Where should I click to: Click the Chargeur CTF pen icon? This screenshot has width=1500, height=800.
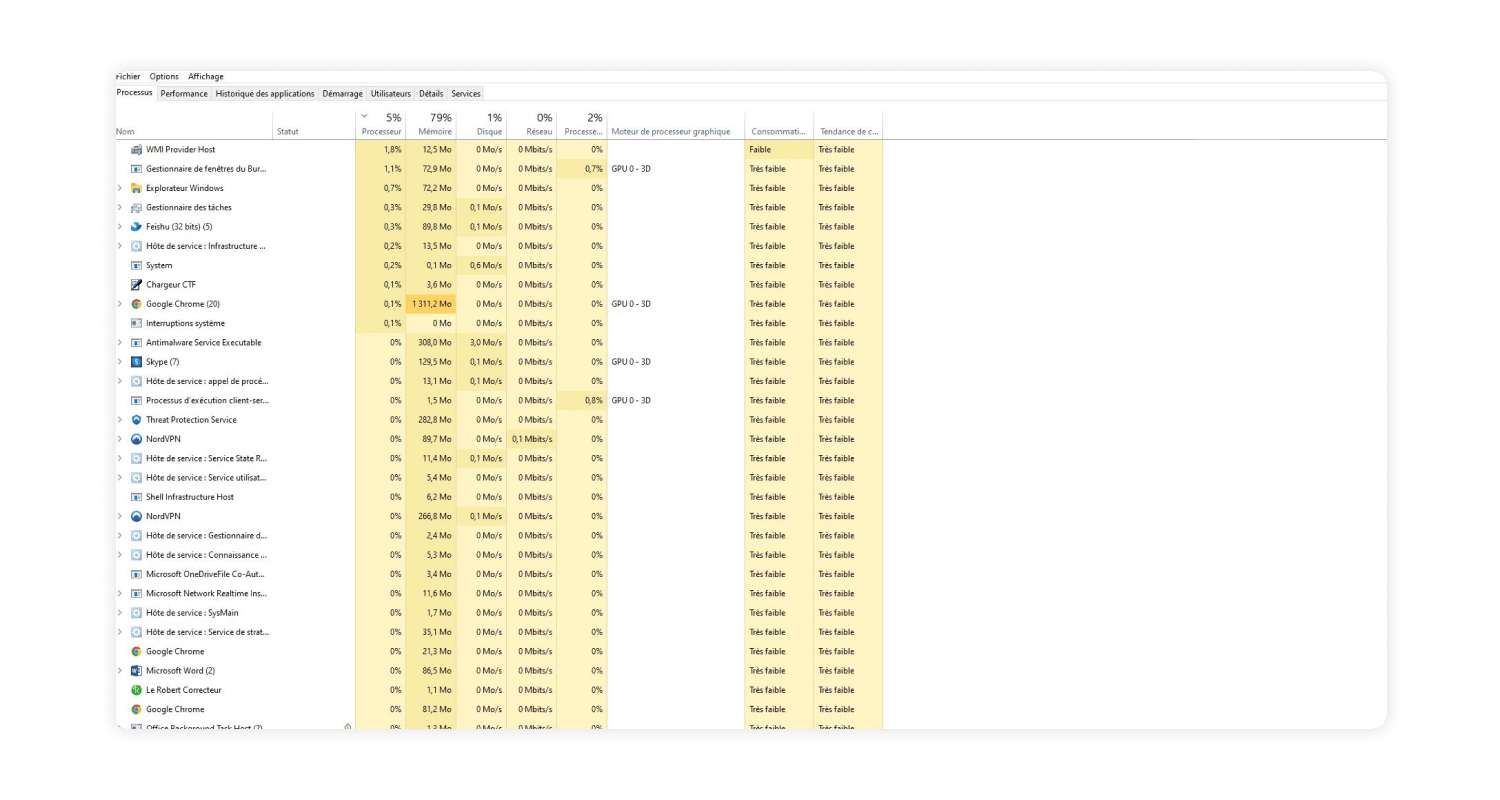point(136,285)
